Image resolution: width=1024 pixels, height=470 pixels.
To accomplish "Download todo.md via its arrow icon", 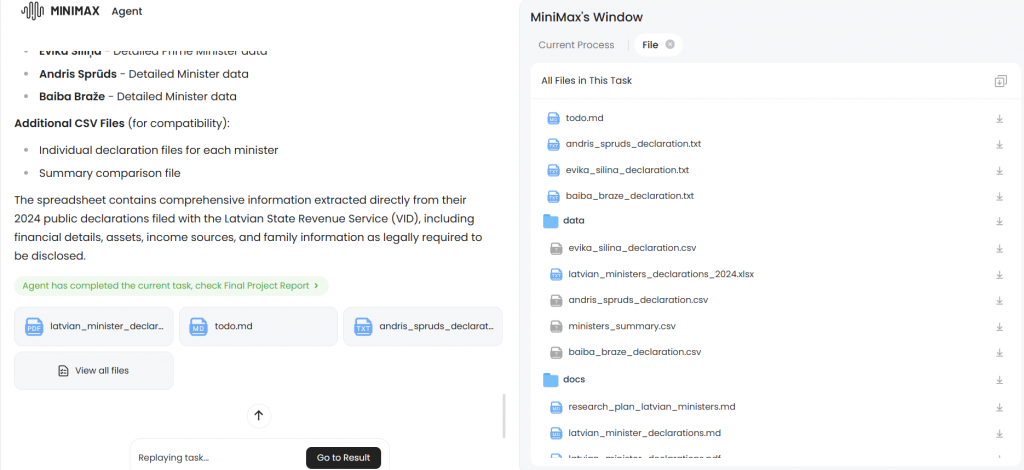I will tap(999, 119).
